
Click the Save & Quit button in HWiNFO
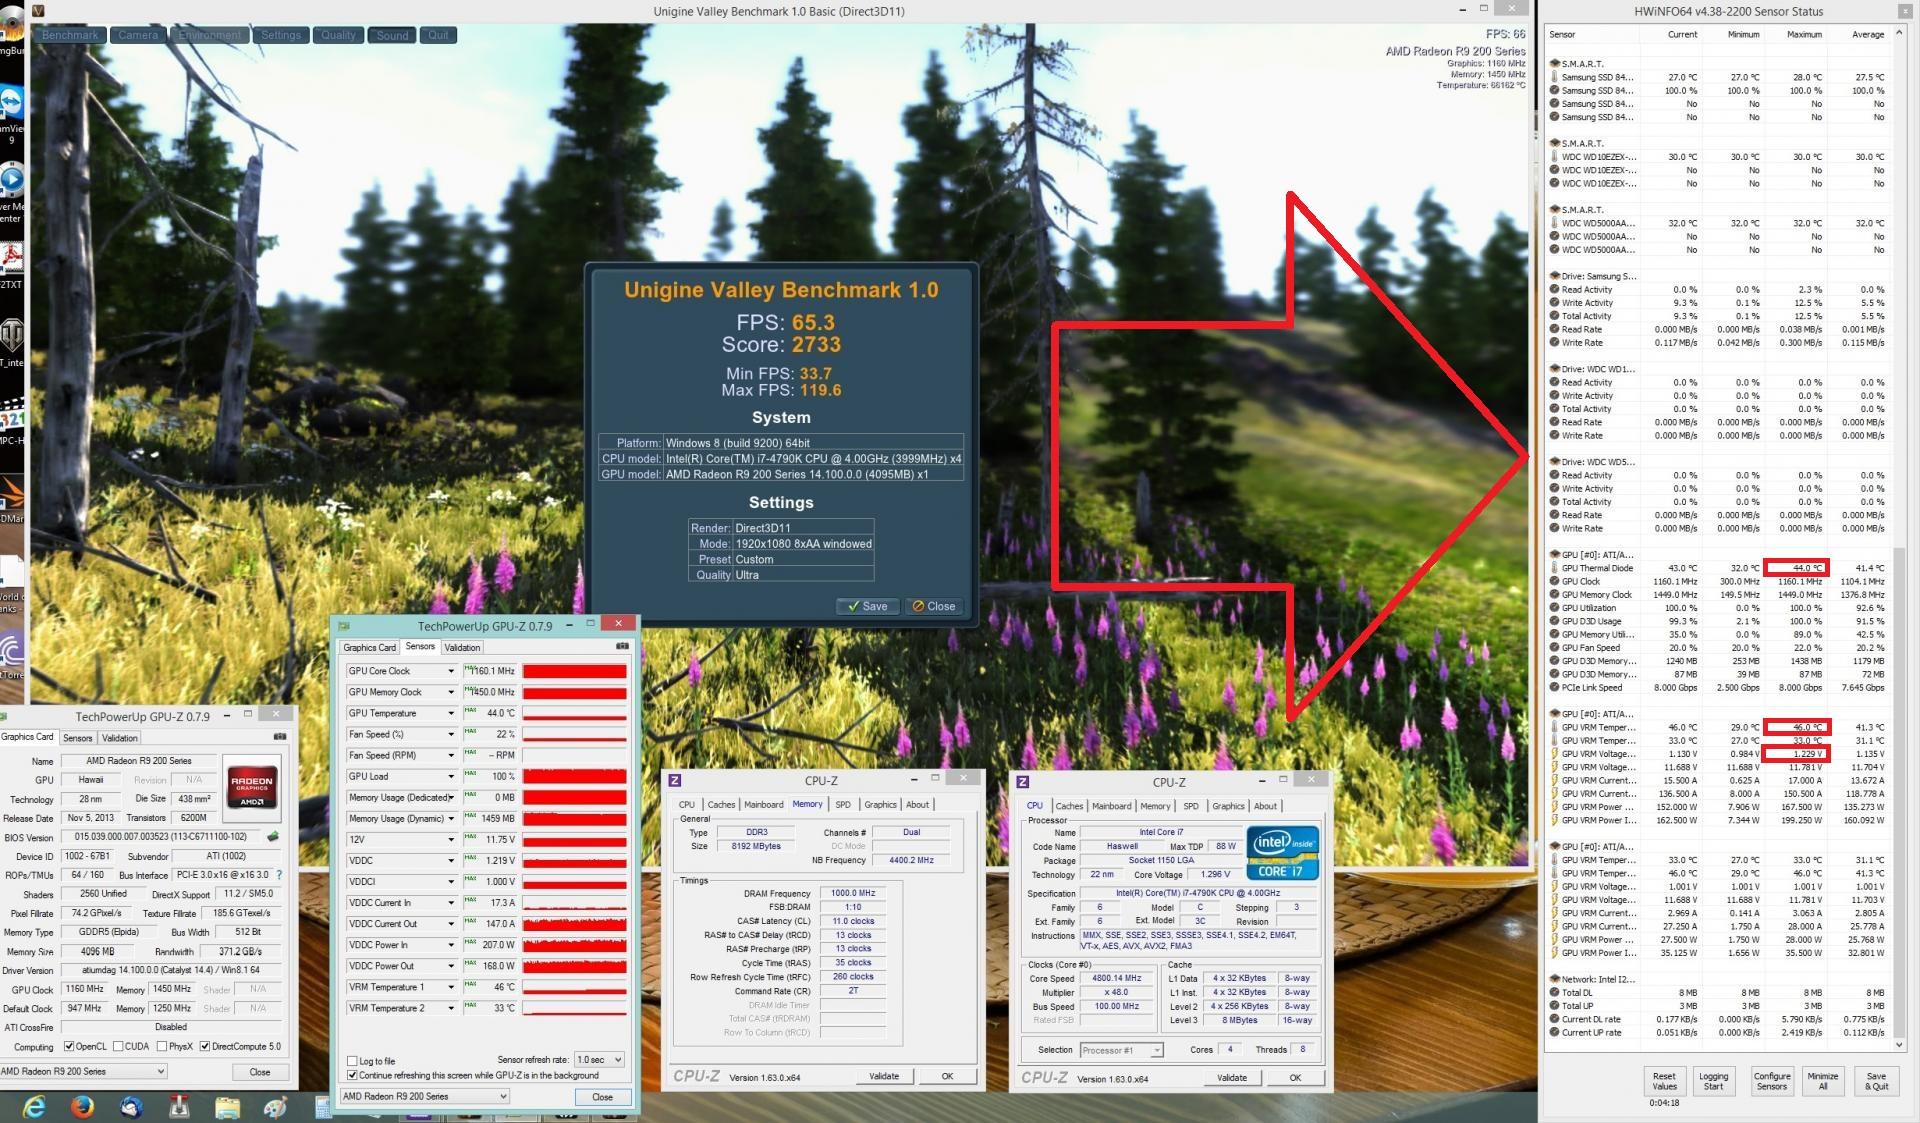coord(1876,1081)
